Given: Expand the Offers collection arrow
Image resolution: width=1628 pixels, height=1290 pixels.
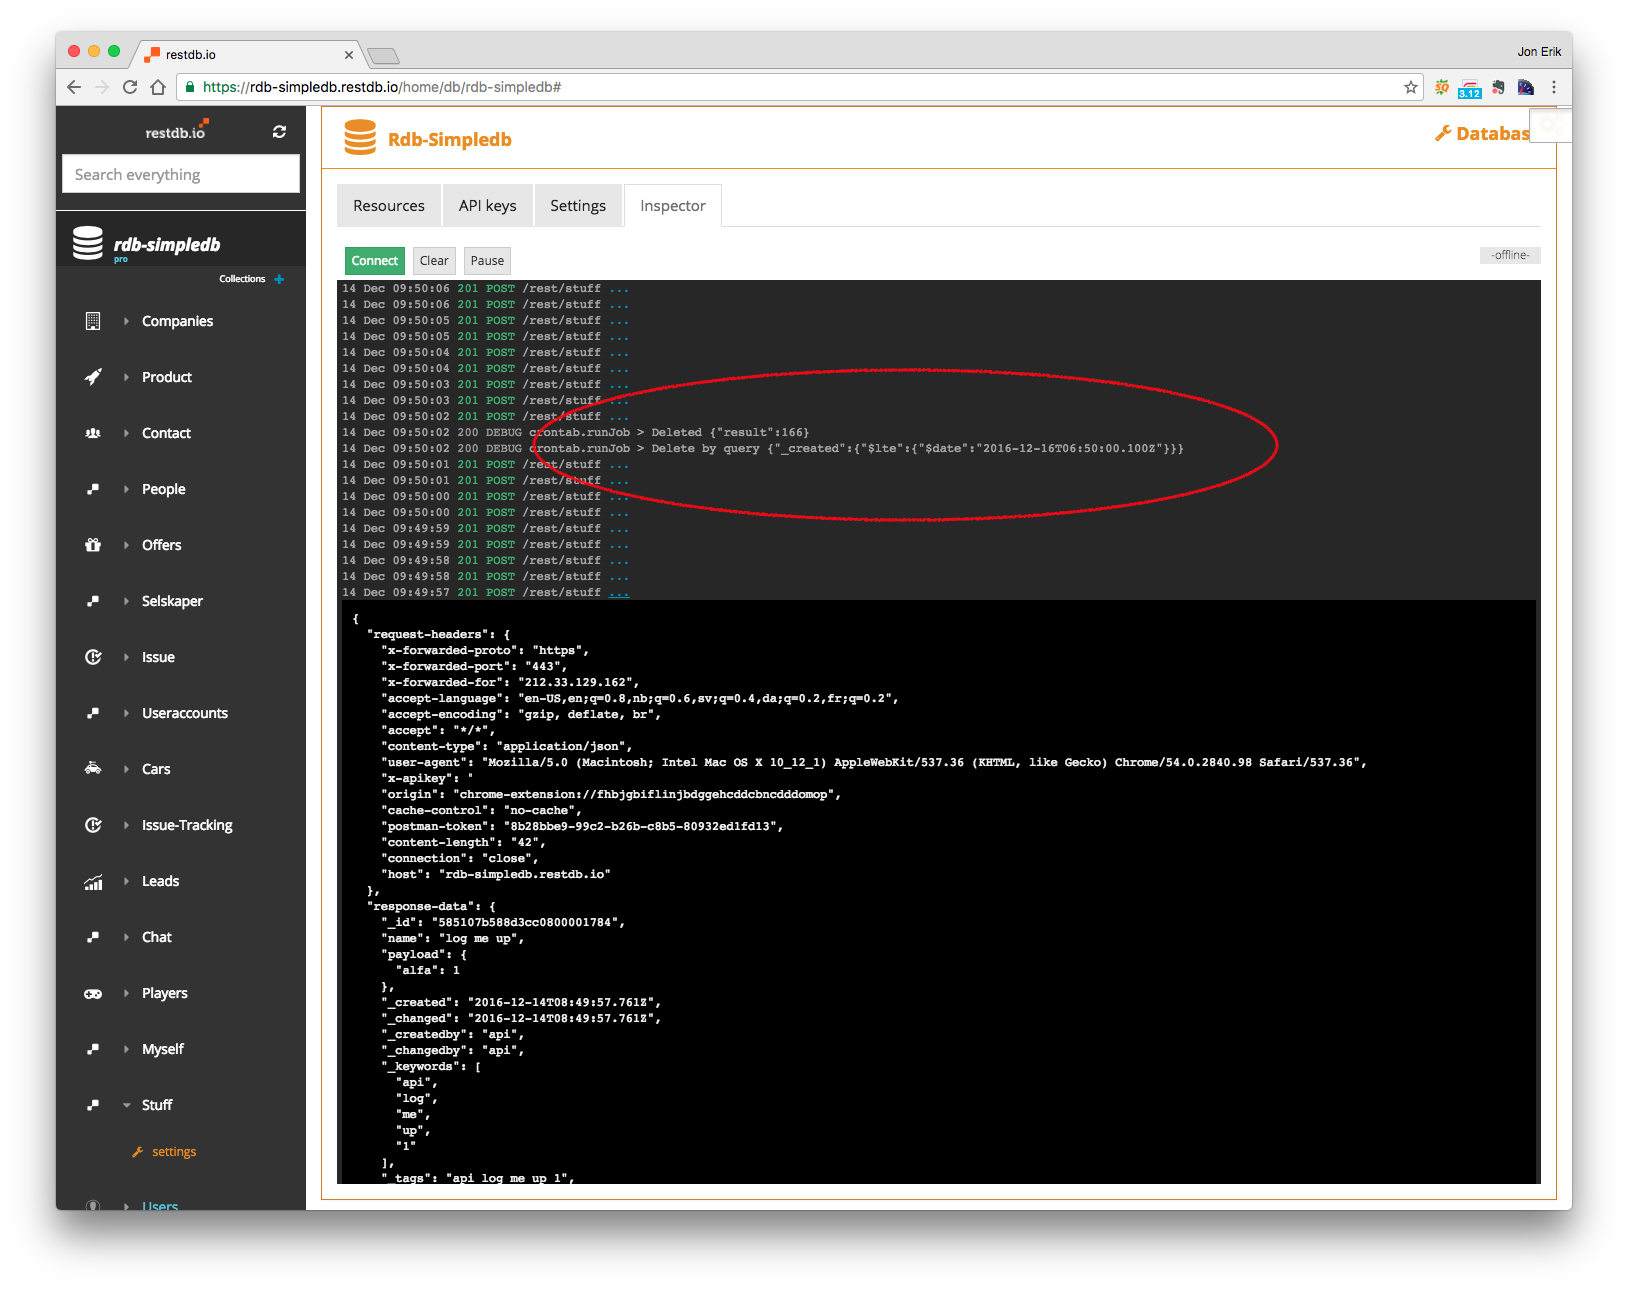Looking at the screenshot, I should (x=126, y=545).
